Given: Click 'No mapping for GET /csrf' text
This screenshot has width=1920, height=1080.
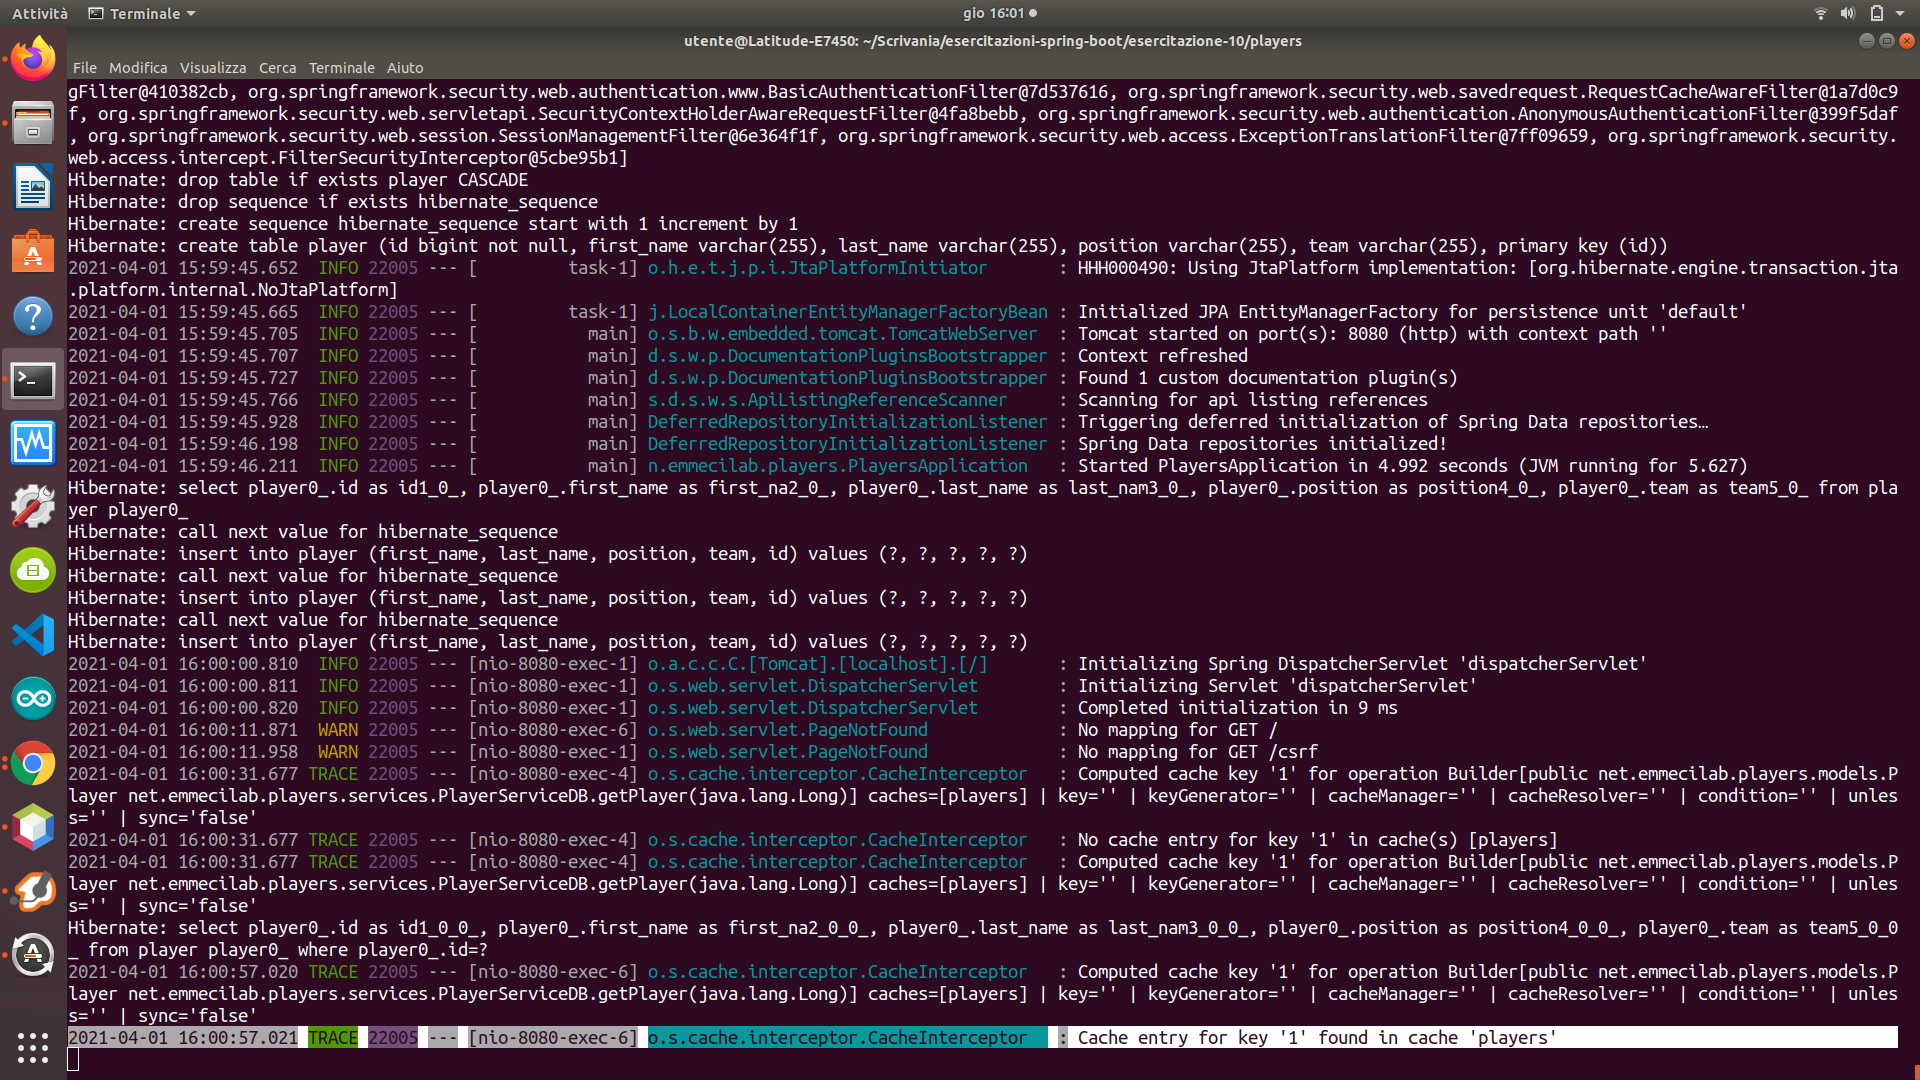Looking at the screenshot, I should [1198, 752].
